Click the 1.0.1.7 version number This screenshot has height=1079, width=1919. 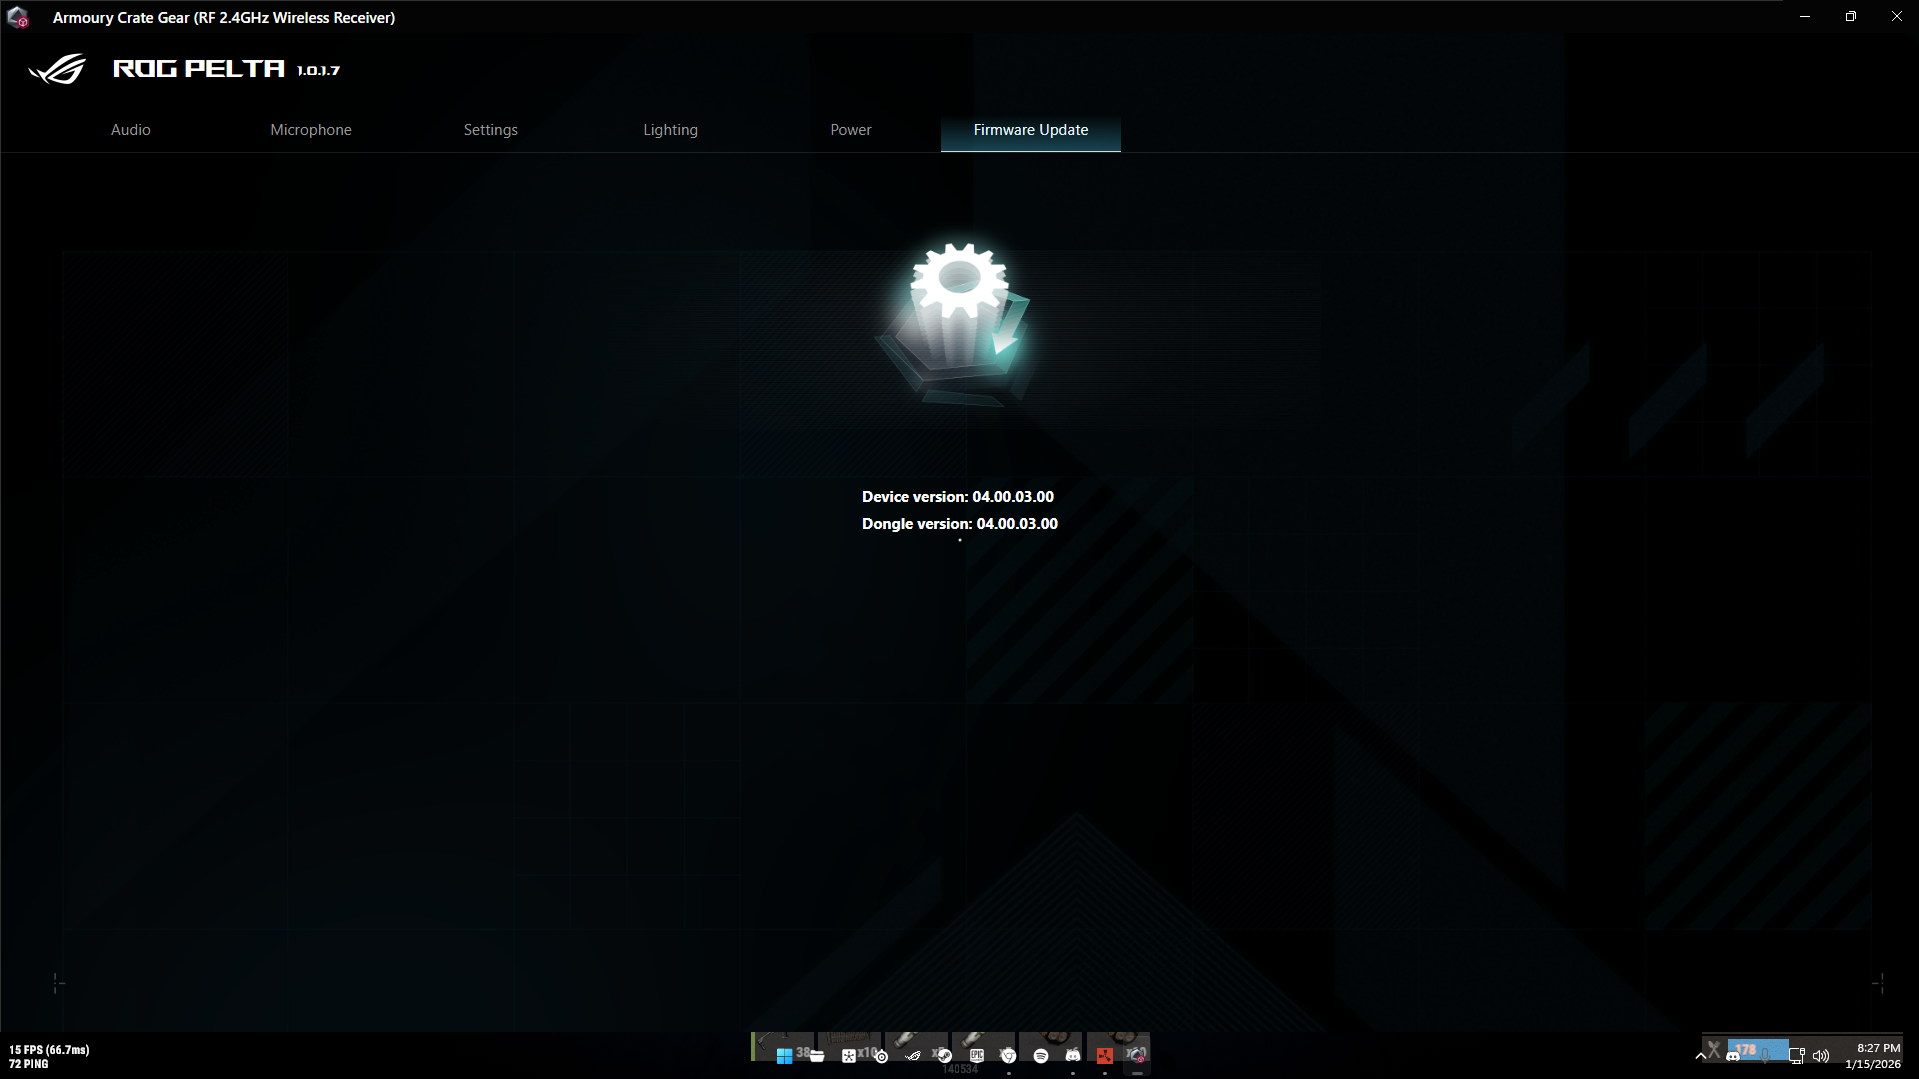point(318,70)
